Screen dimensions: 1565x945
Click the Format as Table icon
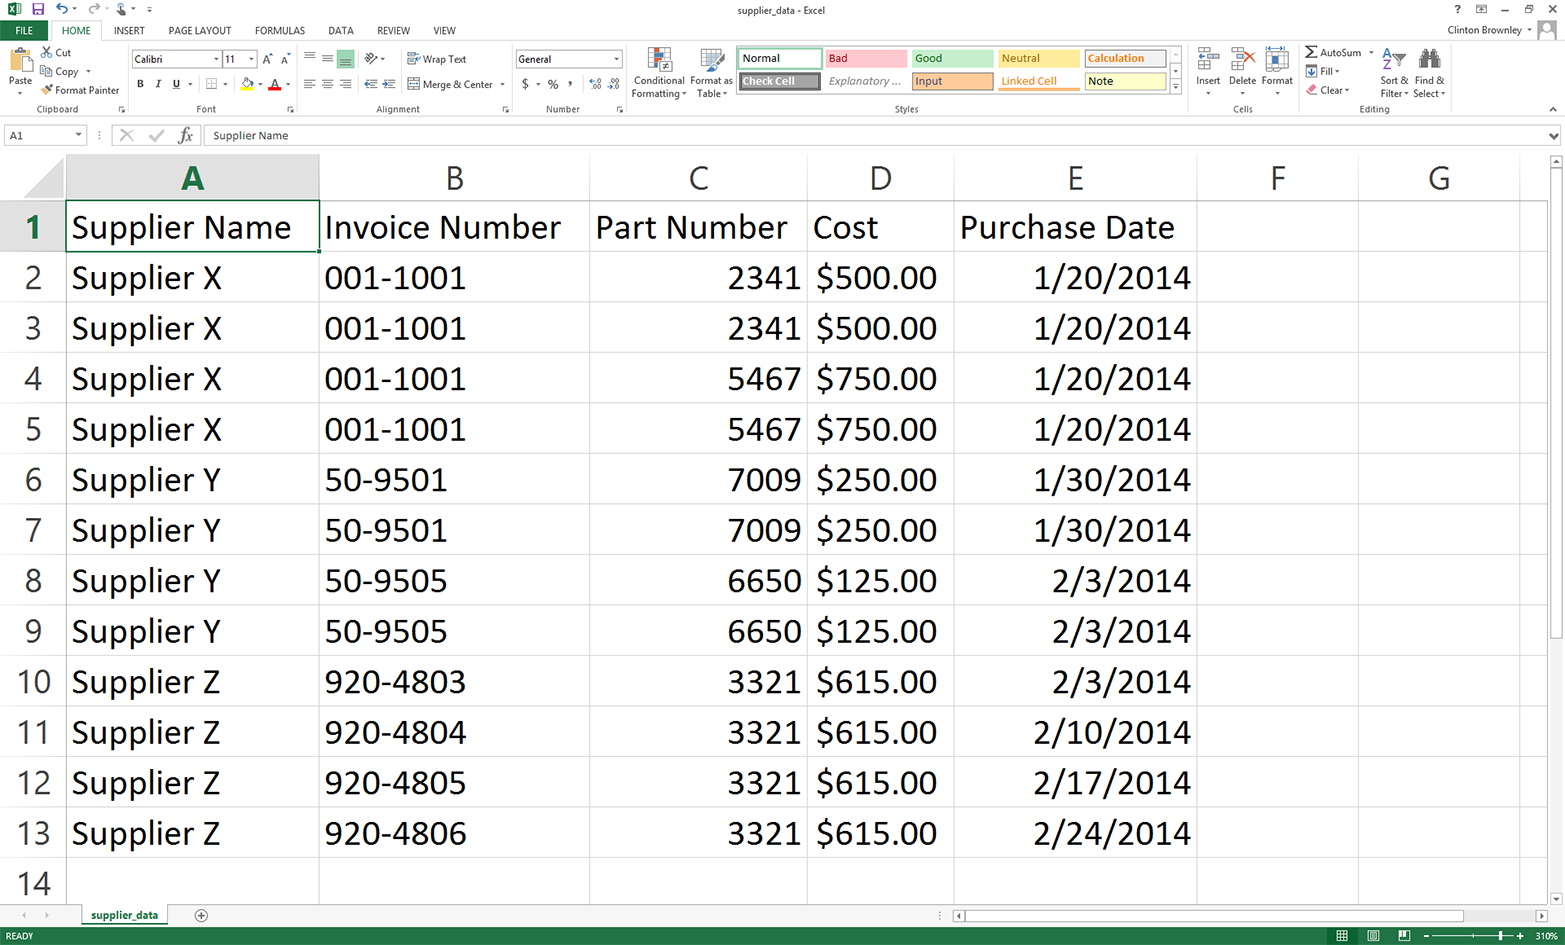pyautogui.click(x=711, y=72)
